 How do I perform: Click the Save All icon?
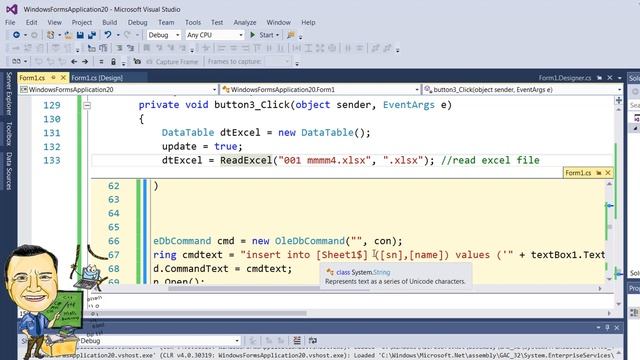pyautogui.click(x=92, y=35)
